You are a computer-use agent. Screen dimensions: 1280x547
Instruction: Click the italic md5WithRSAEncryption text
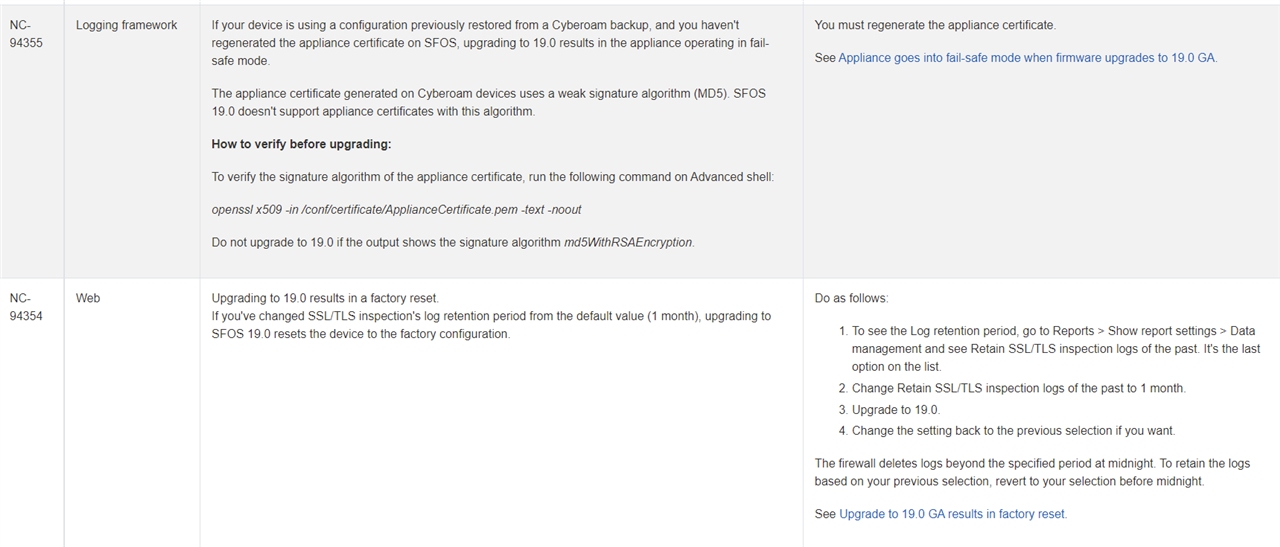[x=629, y=242]
